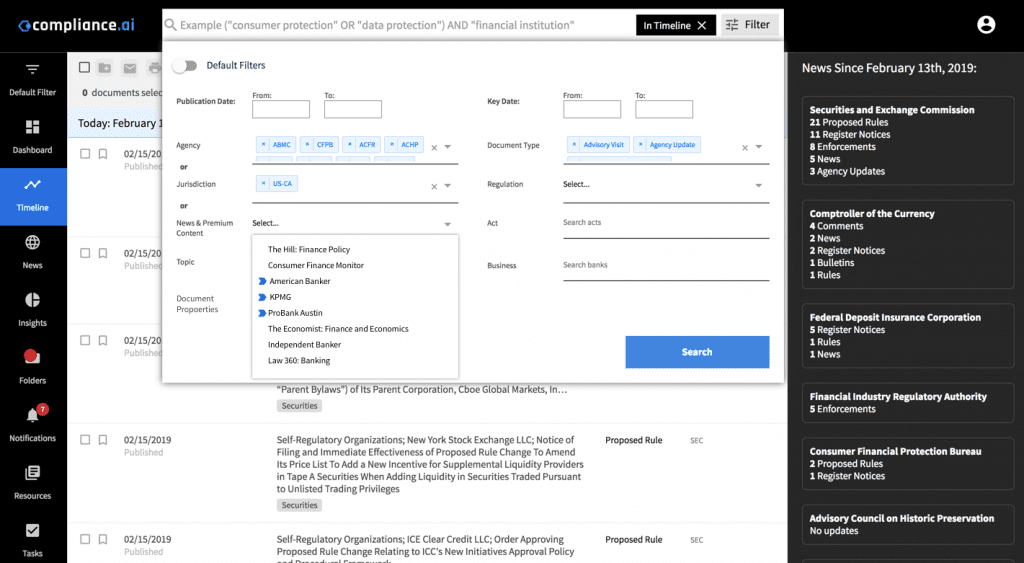Open the Regulation Select dropdown
Screen dimensions: 1024x563
[x=666, y=185]
